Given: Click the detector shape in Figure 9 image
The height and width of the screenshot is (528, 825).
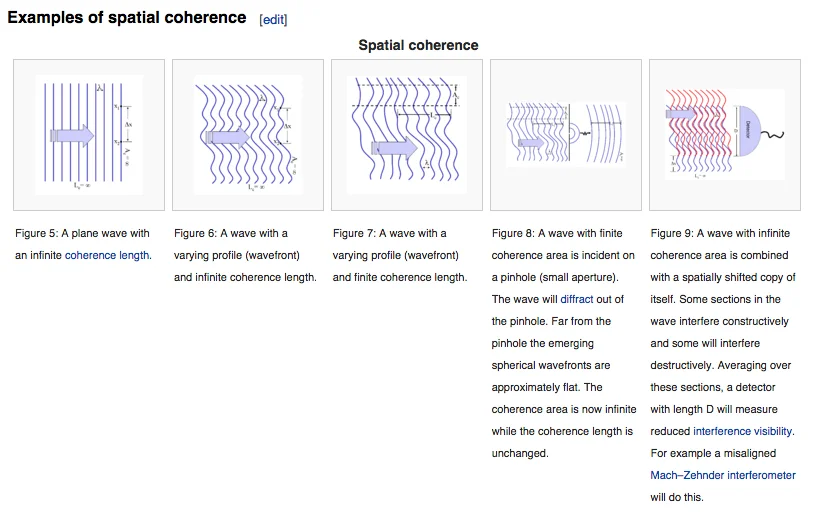Looking at the screenshot, I should pos(750,130).
